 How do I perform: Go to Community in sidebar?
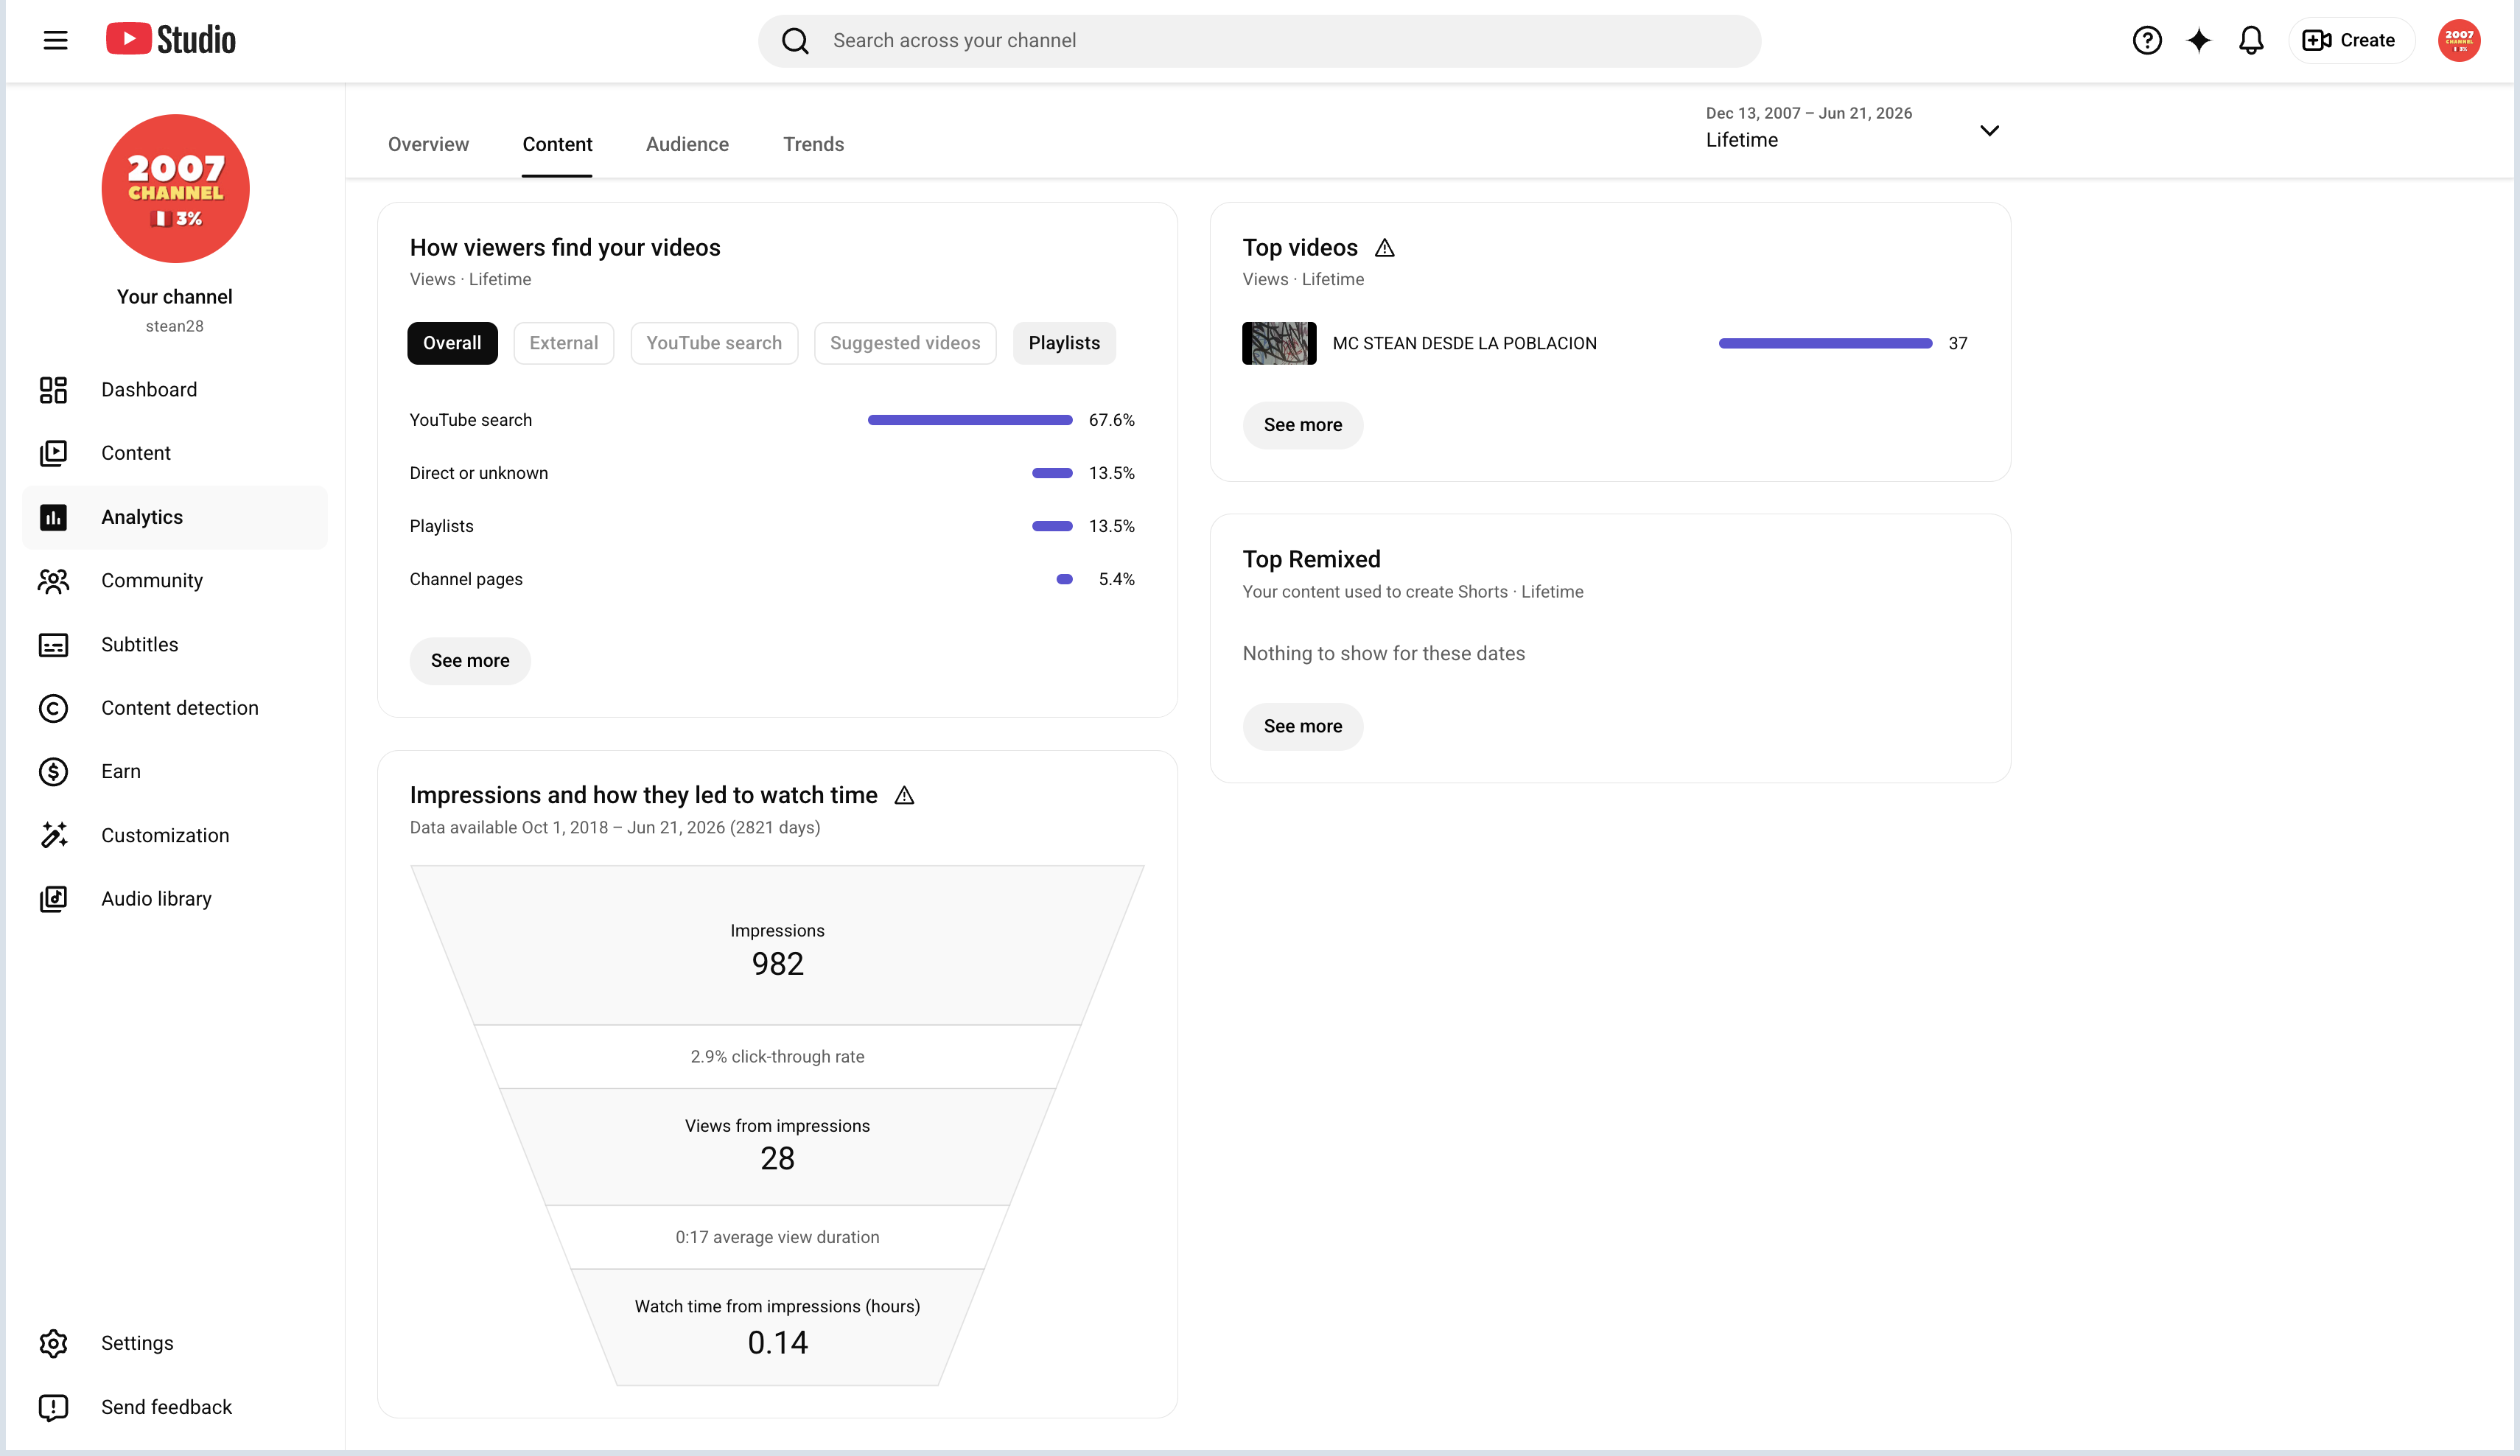152,581
